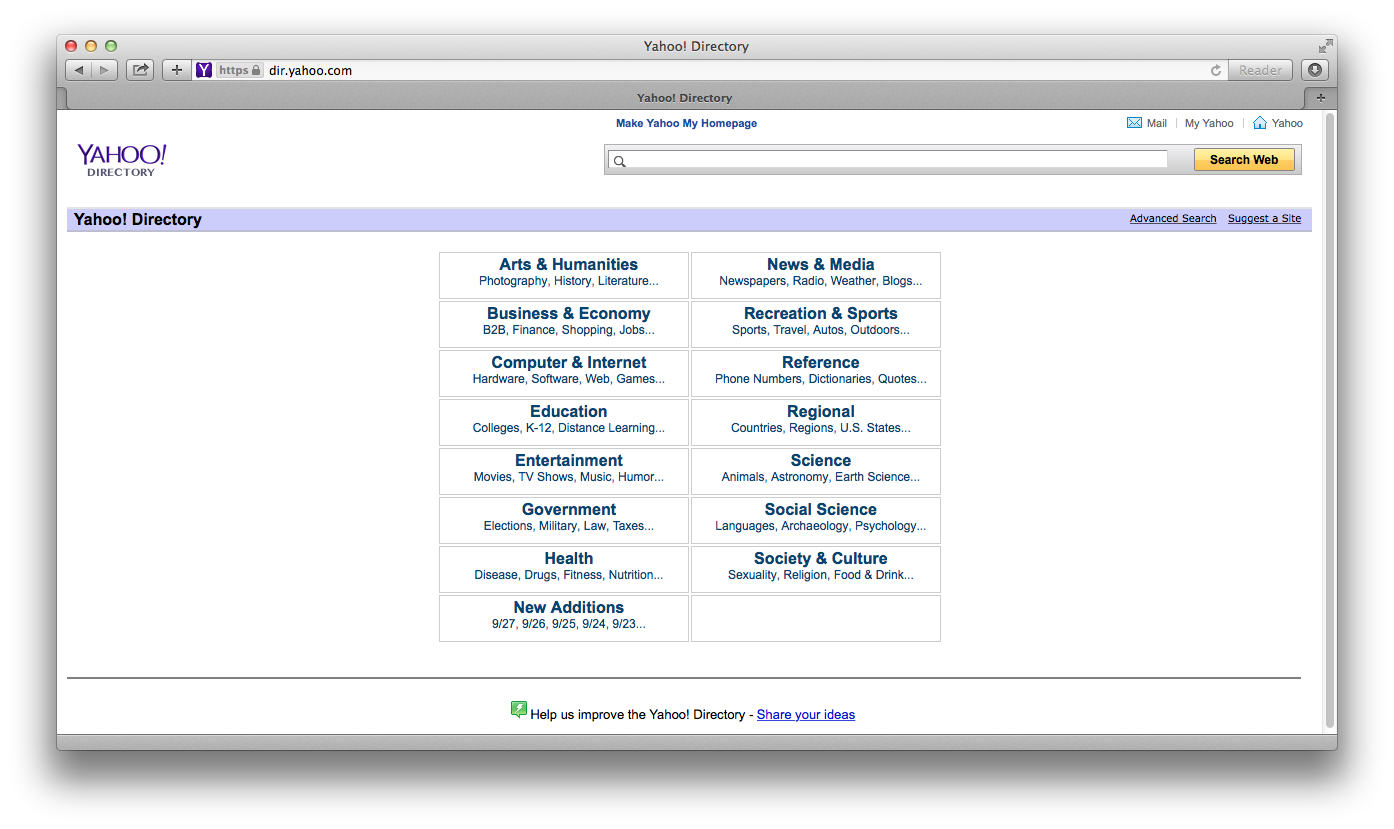Image resolution: width=1394 pixels, height=829 pixels.
Task: Click the Yahoo! Directory logo
Action: (122, 160)
